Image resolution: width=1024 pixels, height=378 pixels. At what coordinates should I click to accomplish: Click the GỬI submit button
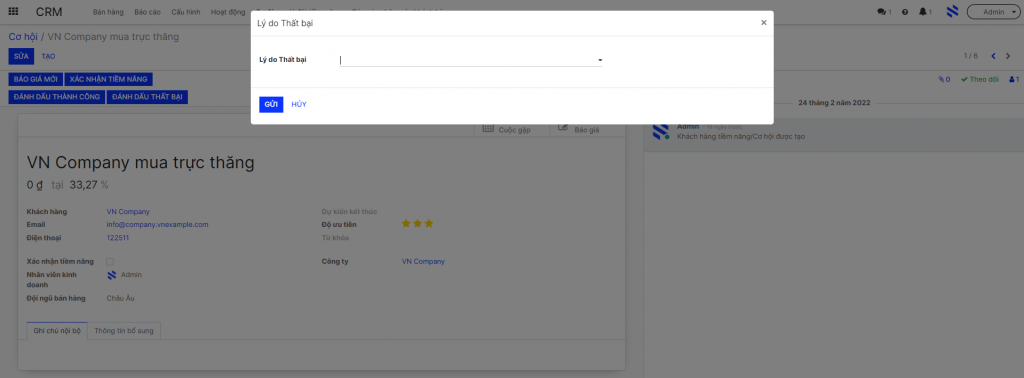[x=271, y=104]
